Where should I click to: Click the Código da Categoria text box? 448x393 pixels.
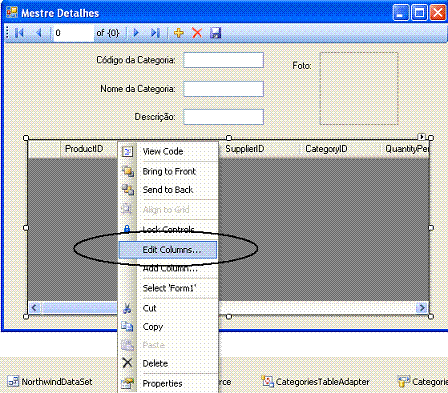click(x=223, y=60)
